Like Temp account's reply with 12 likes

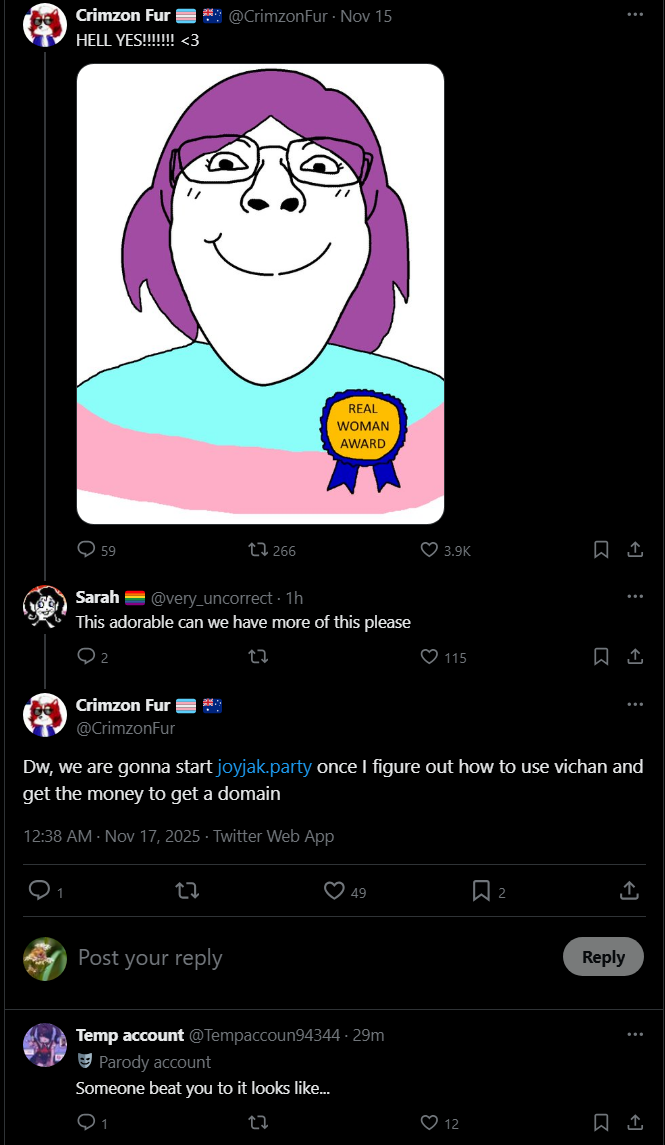(430, 1123)
